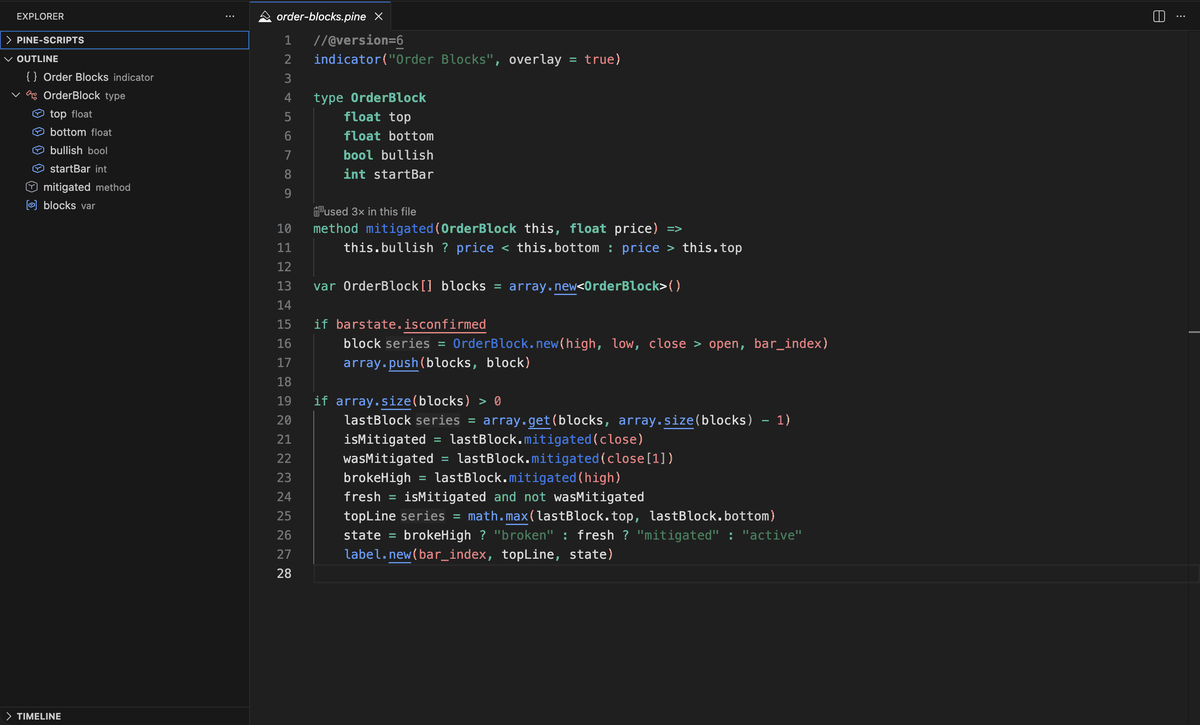This screenshot has width=1200, height=725.
Task: Click the mitigated method icon
Action: pos(32,187)
